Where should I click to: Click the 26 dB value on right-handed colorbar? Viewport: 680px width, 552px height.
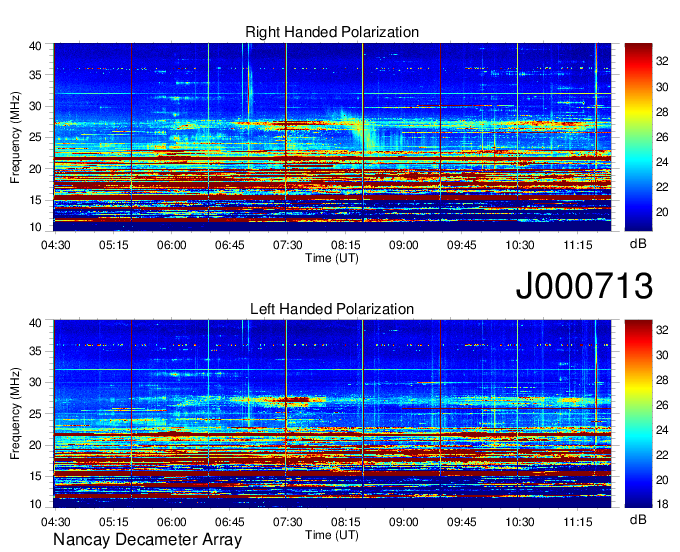662,137
